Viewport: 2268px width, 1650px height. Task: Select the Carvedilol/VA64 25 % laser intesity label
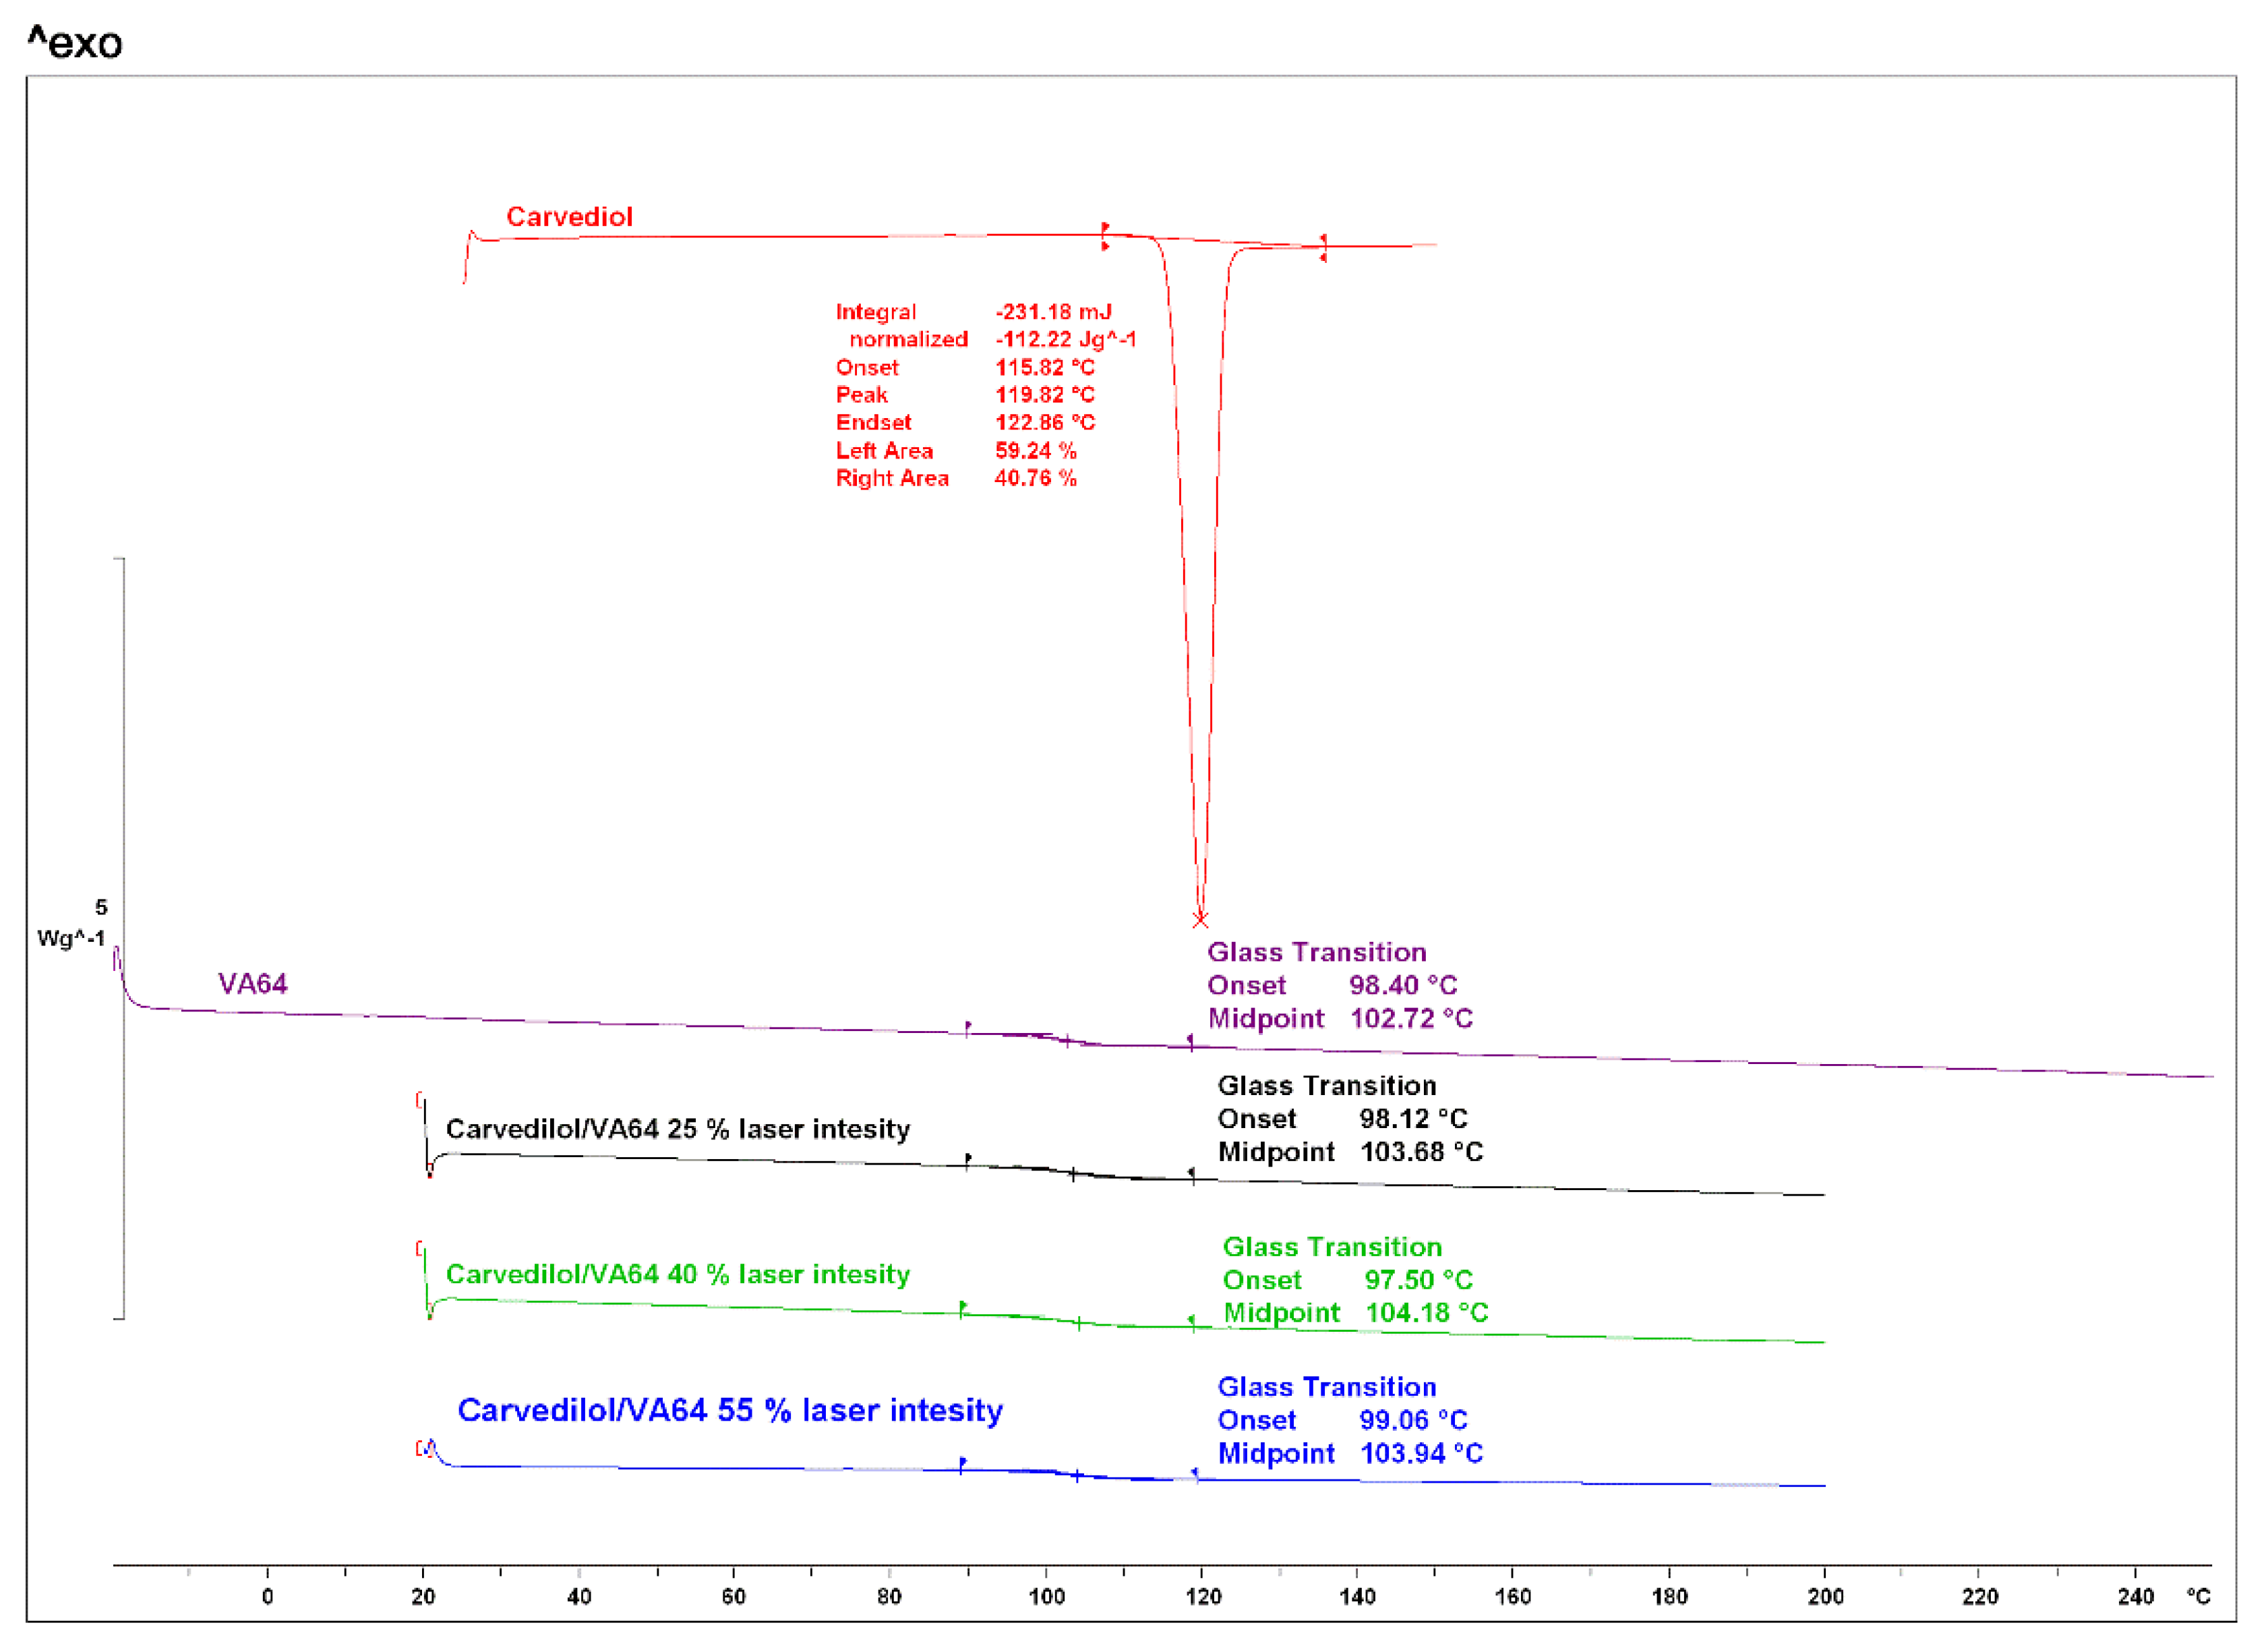point(680,1130)
